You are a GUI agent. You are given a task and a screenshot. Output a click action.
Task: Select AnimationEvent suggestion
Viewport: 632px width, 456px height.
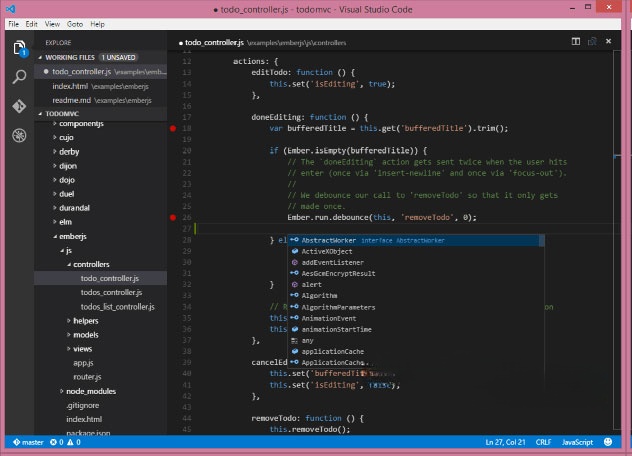tap(416, 318)
